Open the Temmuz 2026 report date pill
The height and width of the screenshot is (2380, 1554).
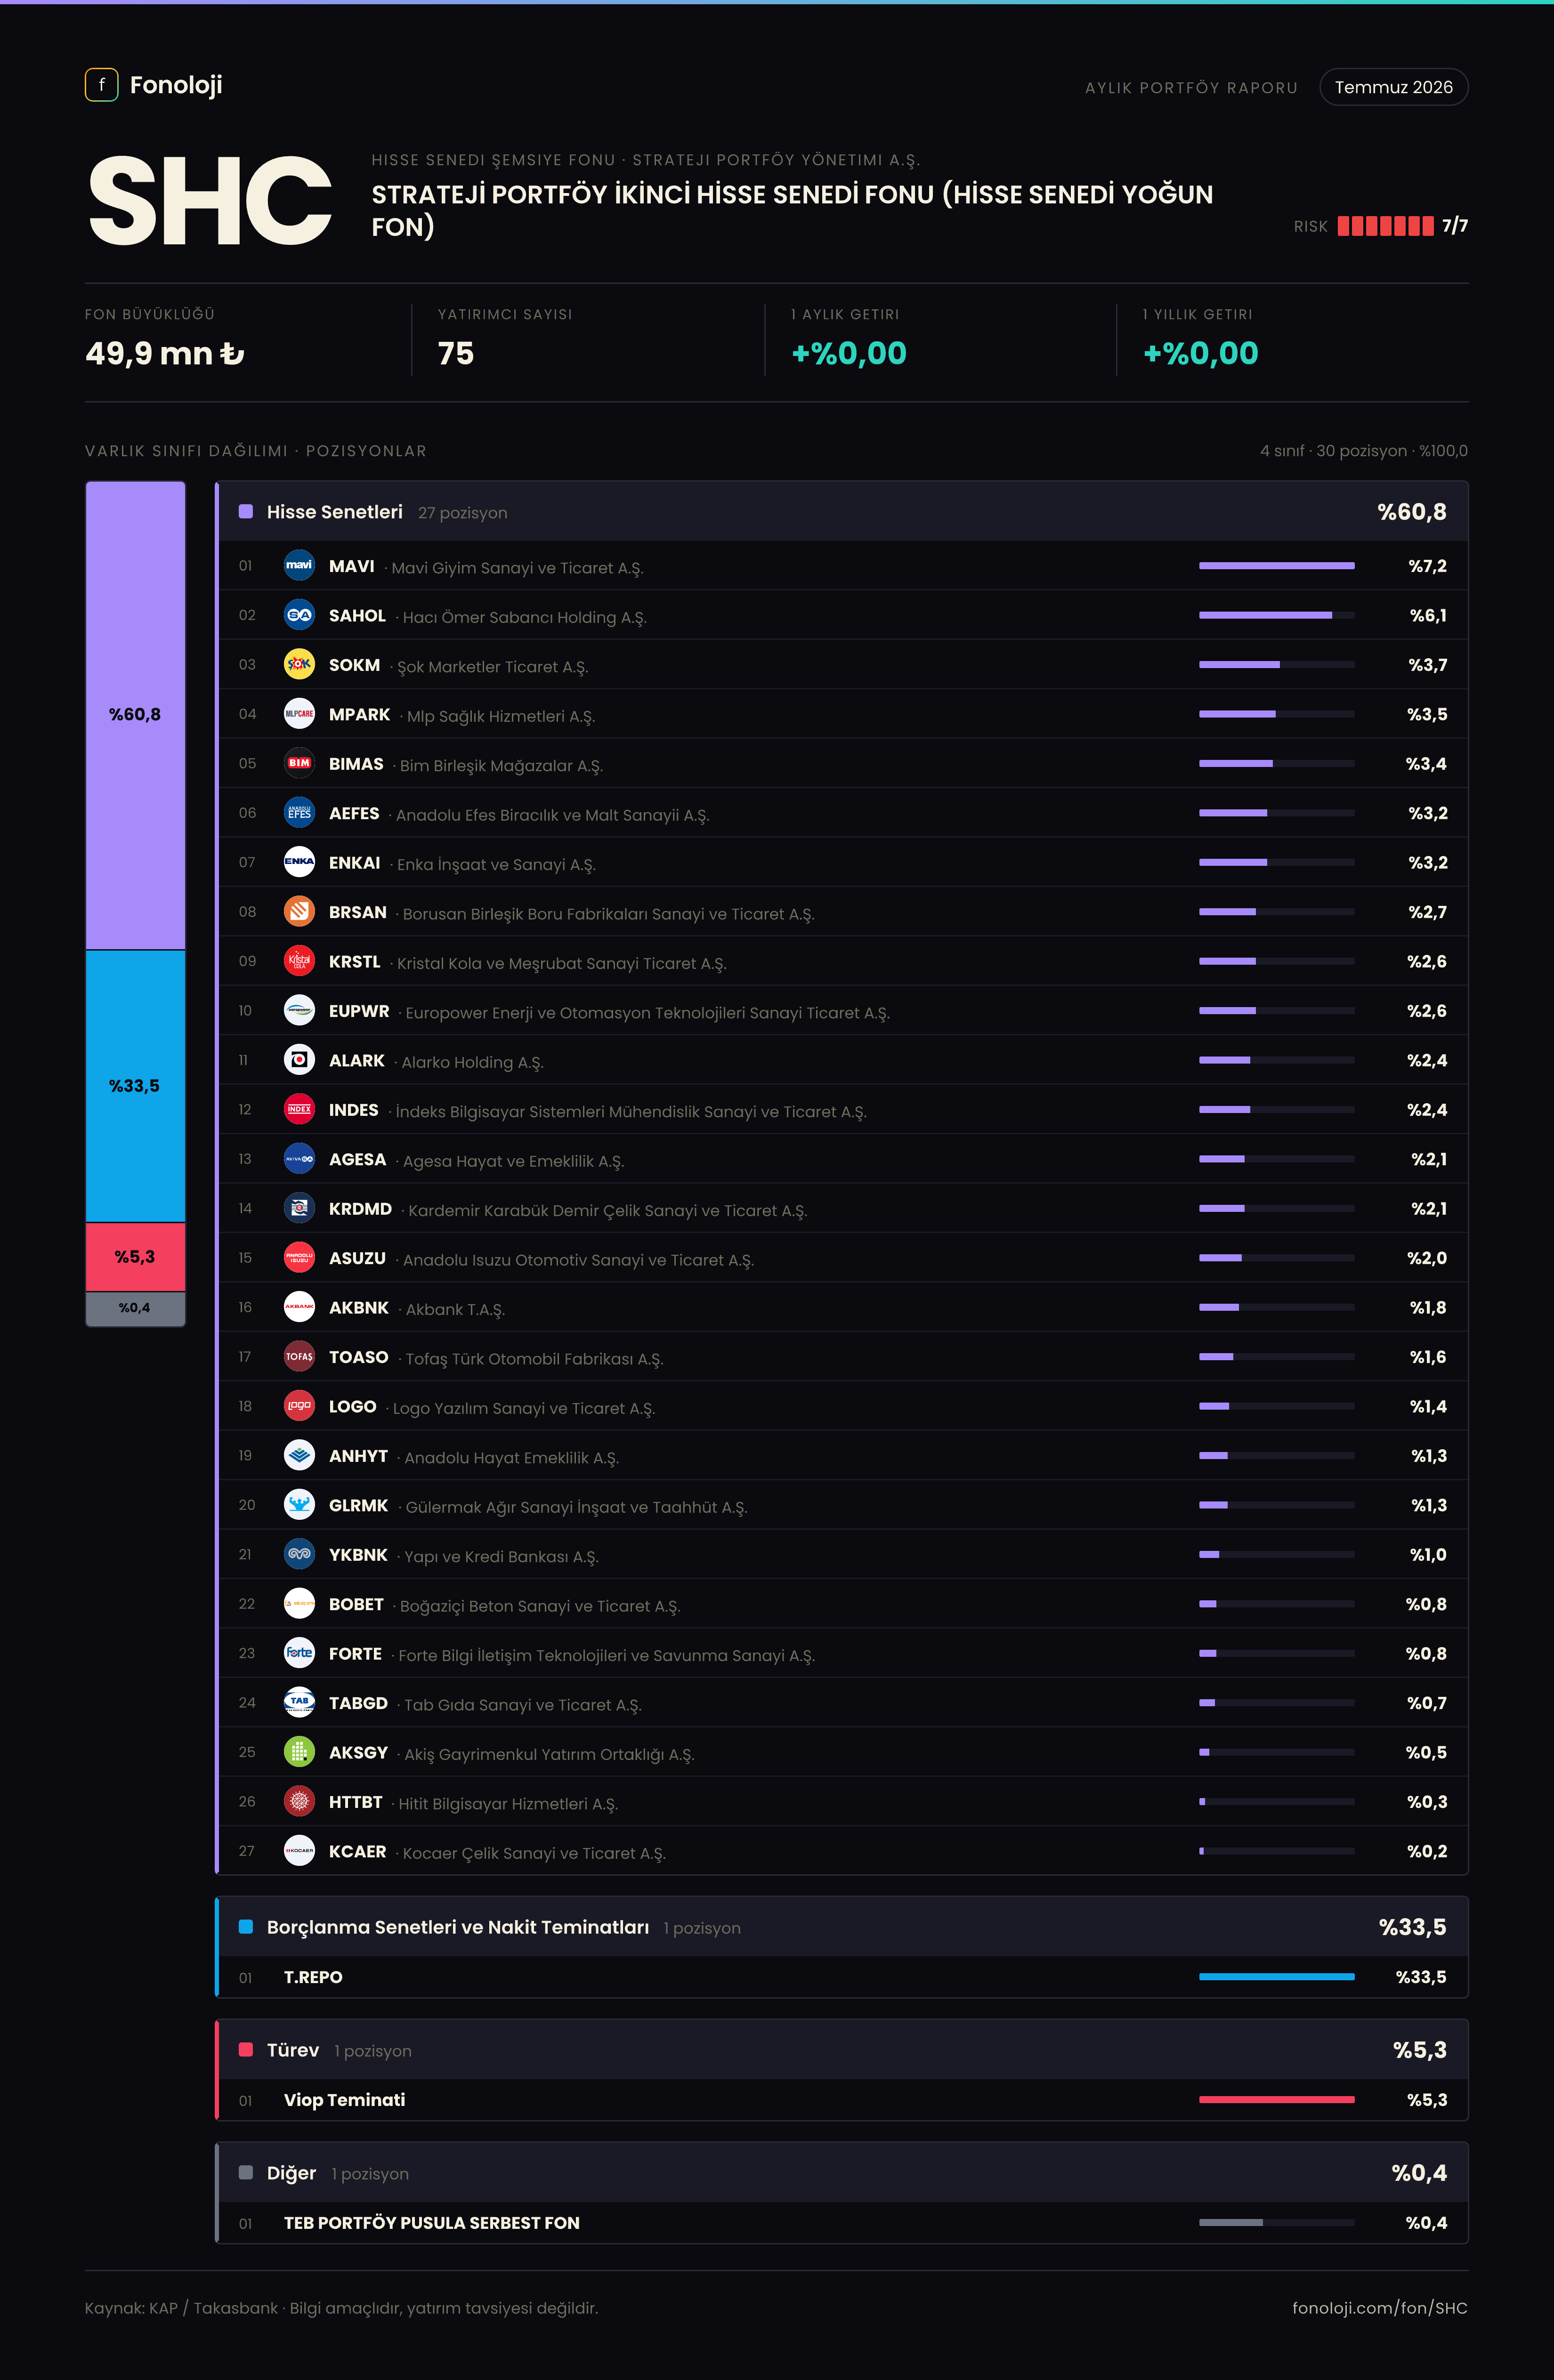pyautogui.click(x=1393, y=87)
